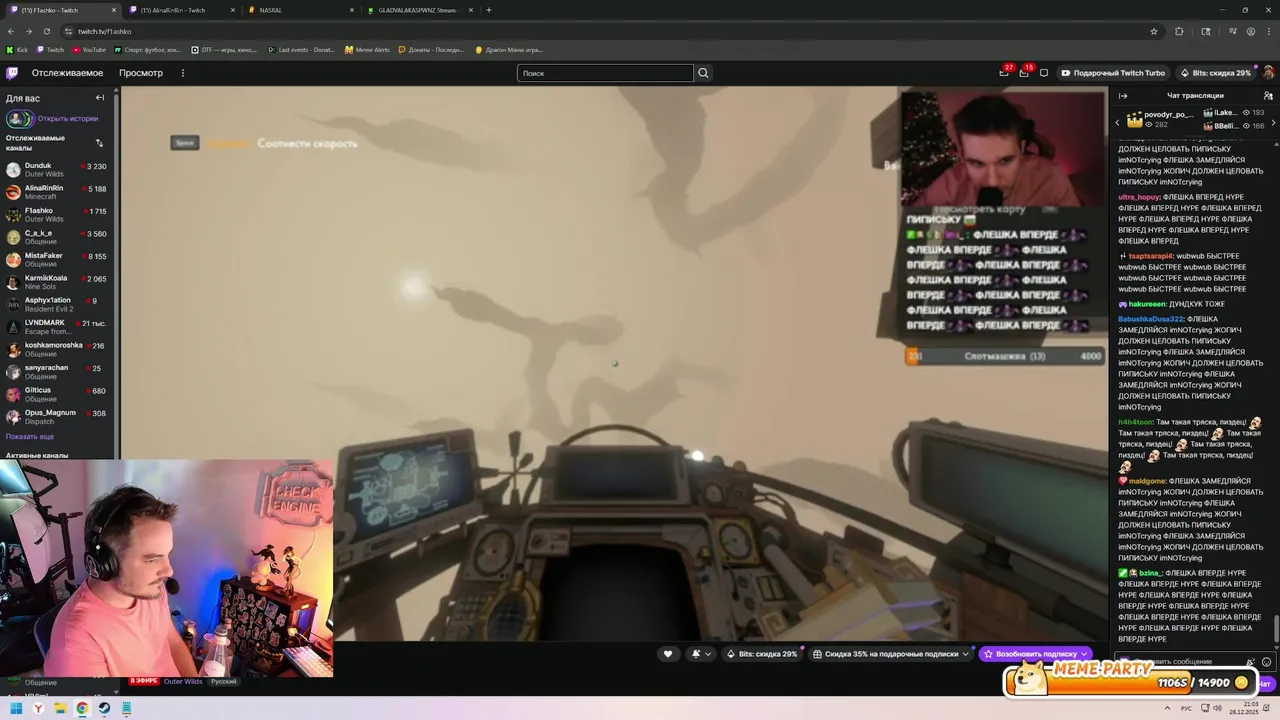Image resolution: width=1280 pixels, height=720 pixels.
Task: Sort followed channels with arrows icon
Action: [x=99, y=143]
